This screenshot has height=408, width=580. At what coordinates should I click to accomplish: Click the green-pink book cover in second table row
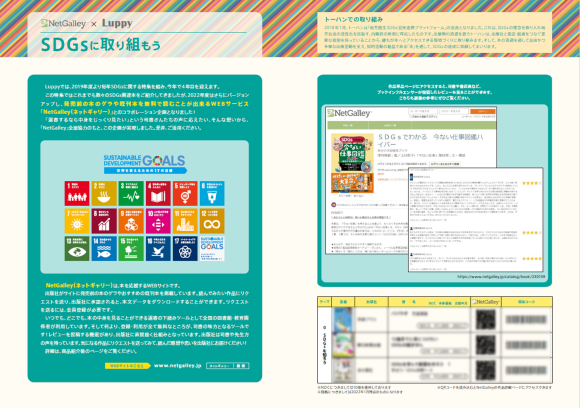(x=343, y=345)
